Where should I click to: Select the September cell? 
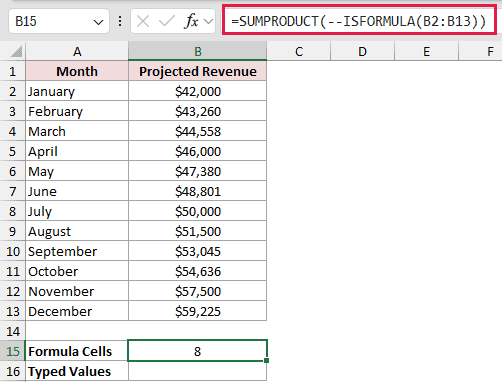(77, 251)
